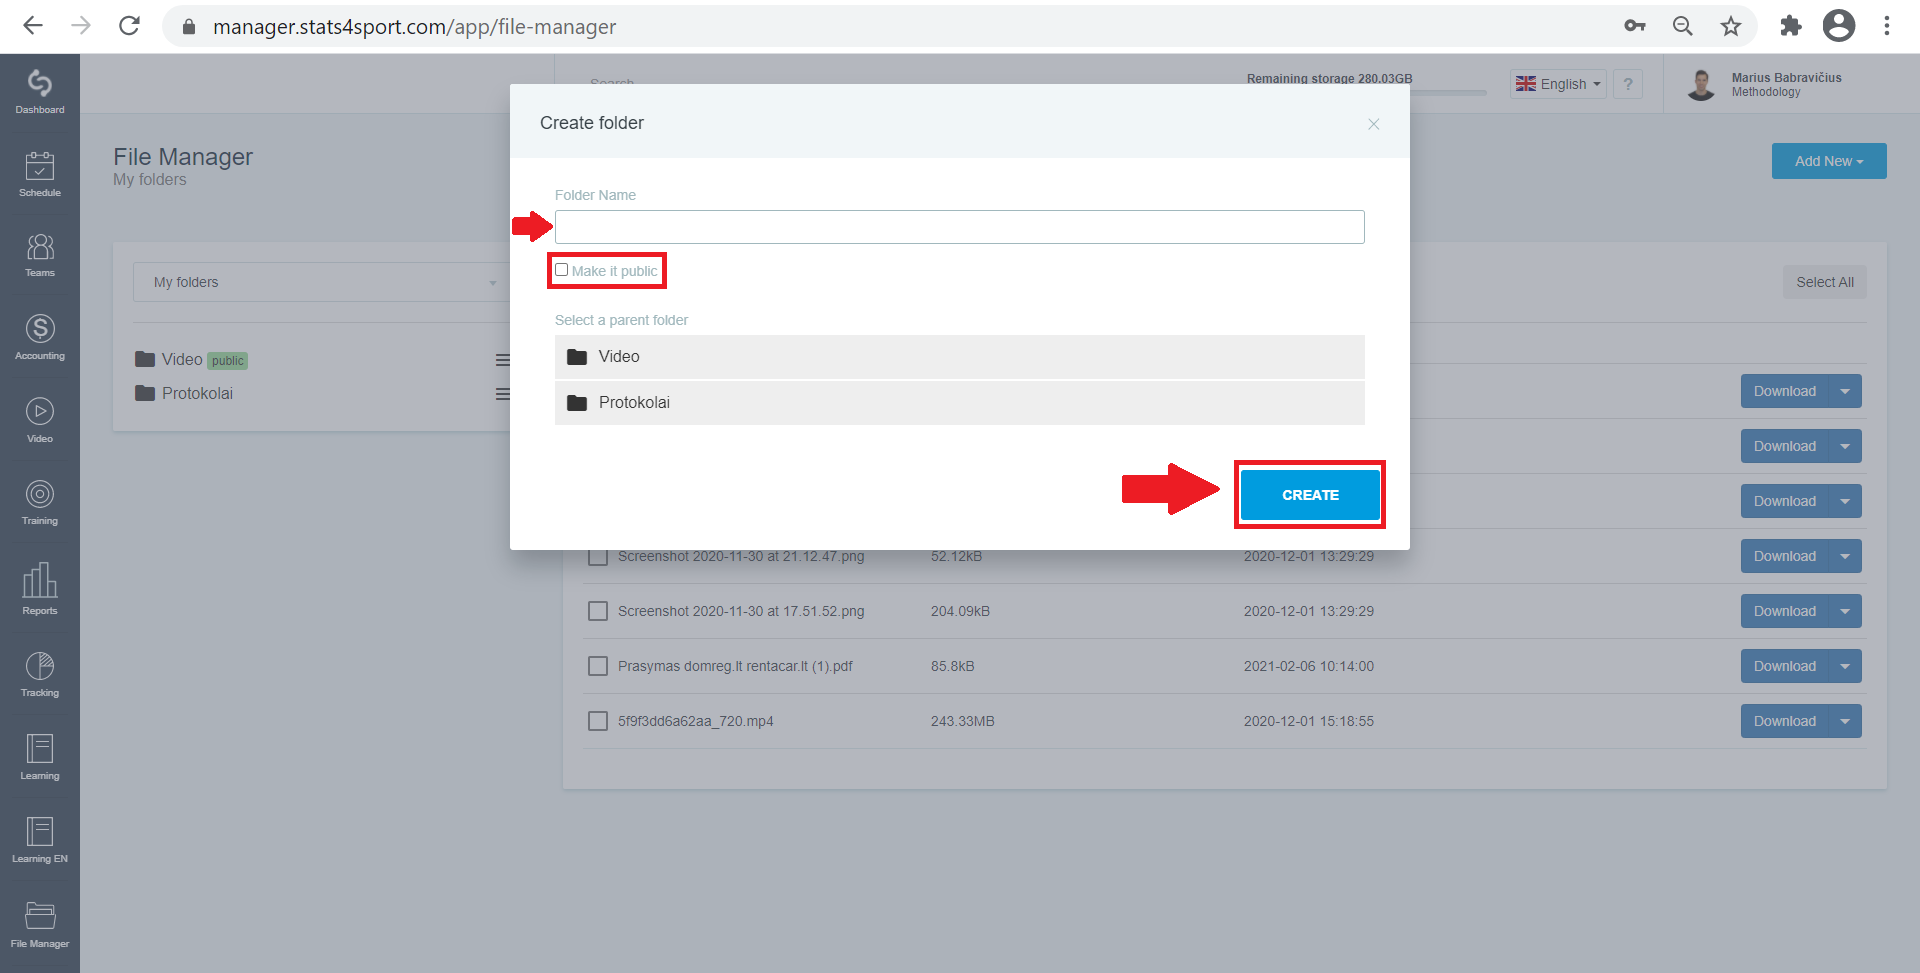Check the Prasymas domreg.lt rentacar.lt pdf checkbox

coord(598,666)
